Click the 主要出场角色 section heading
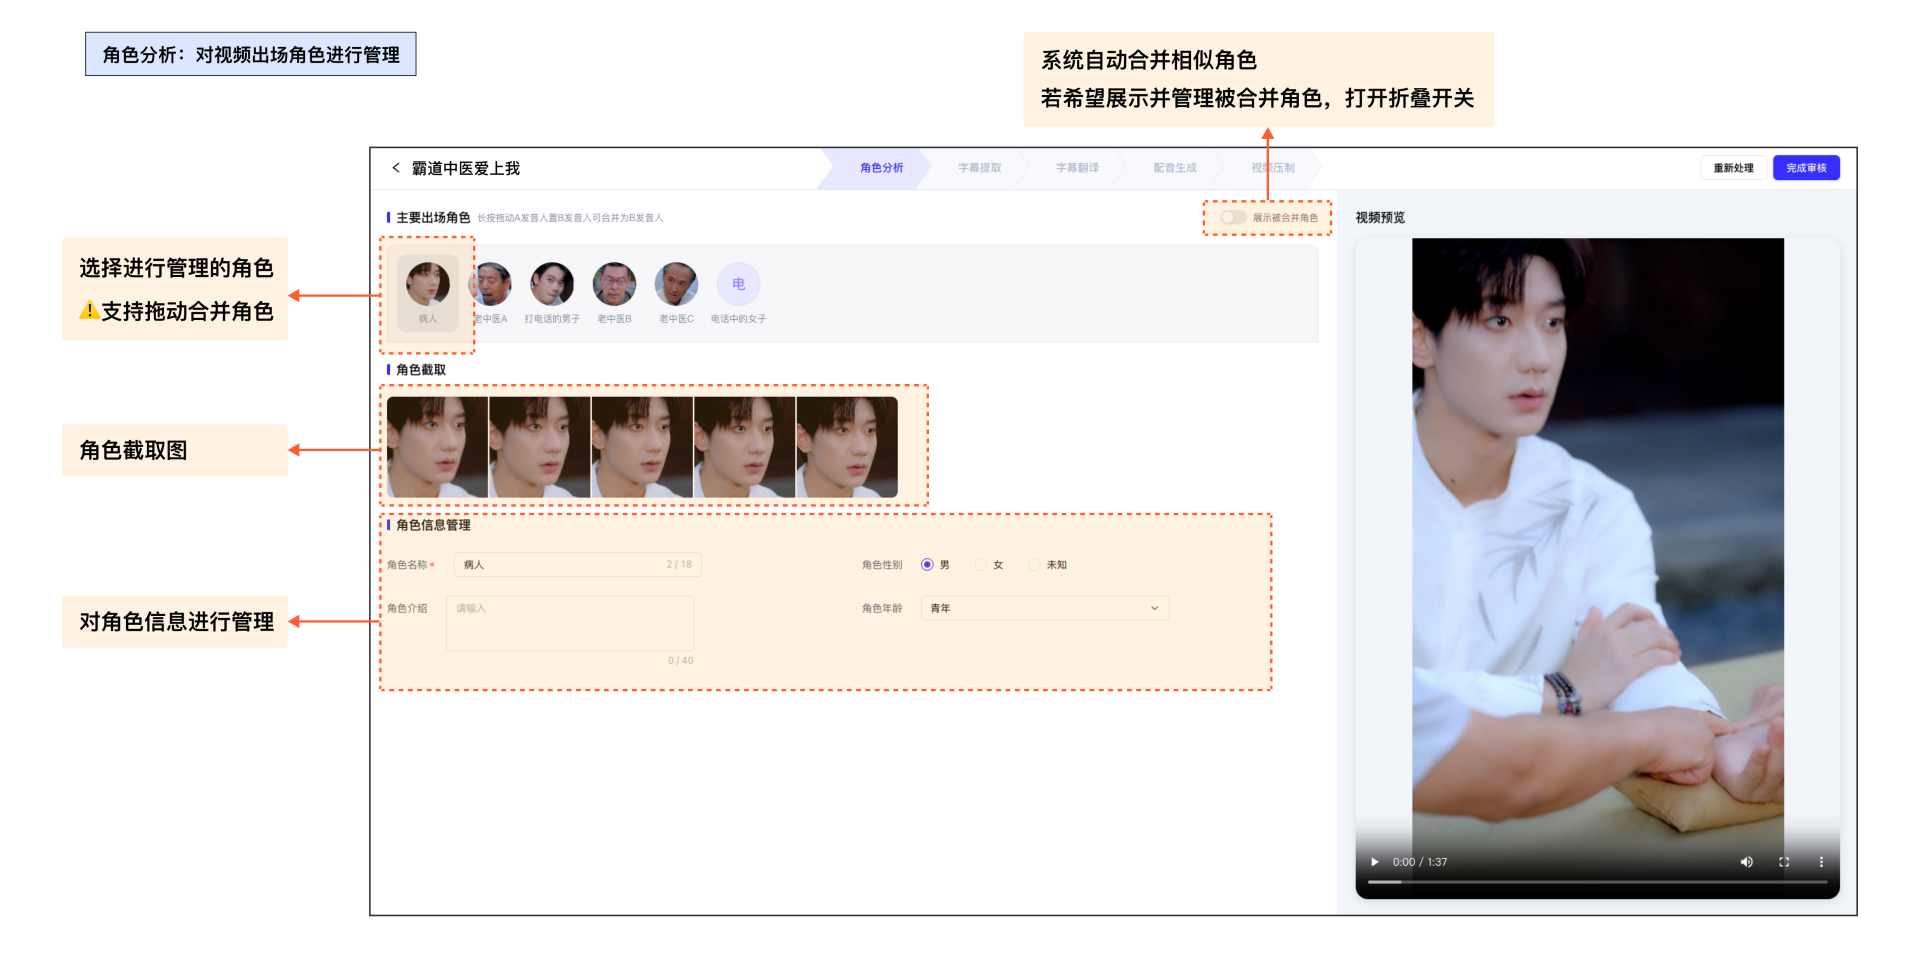The height and width of the screenshot is (969, 1920). pos(433,217)
